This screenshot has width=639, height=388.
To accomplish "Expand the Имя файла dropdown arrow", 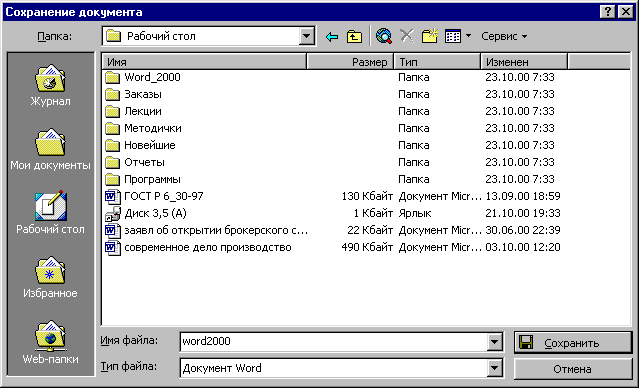I will 494,342.
